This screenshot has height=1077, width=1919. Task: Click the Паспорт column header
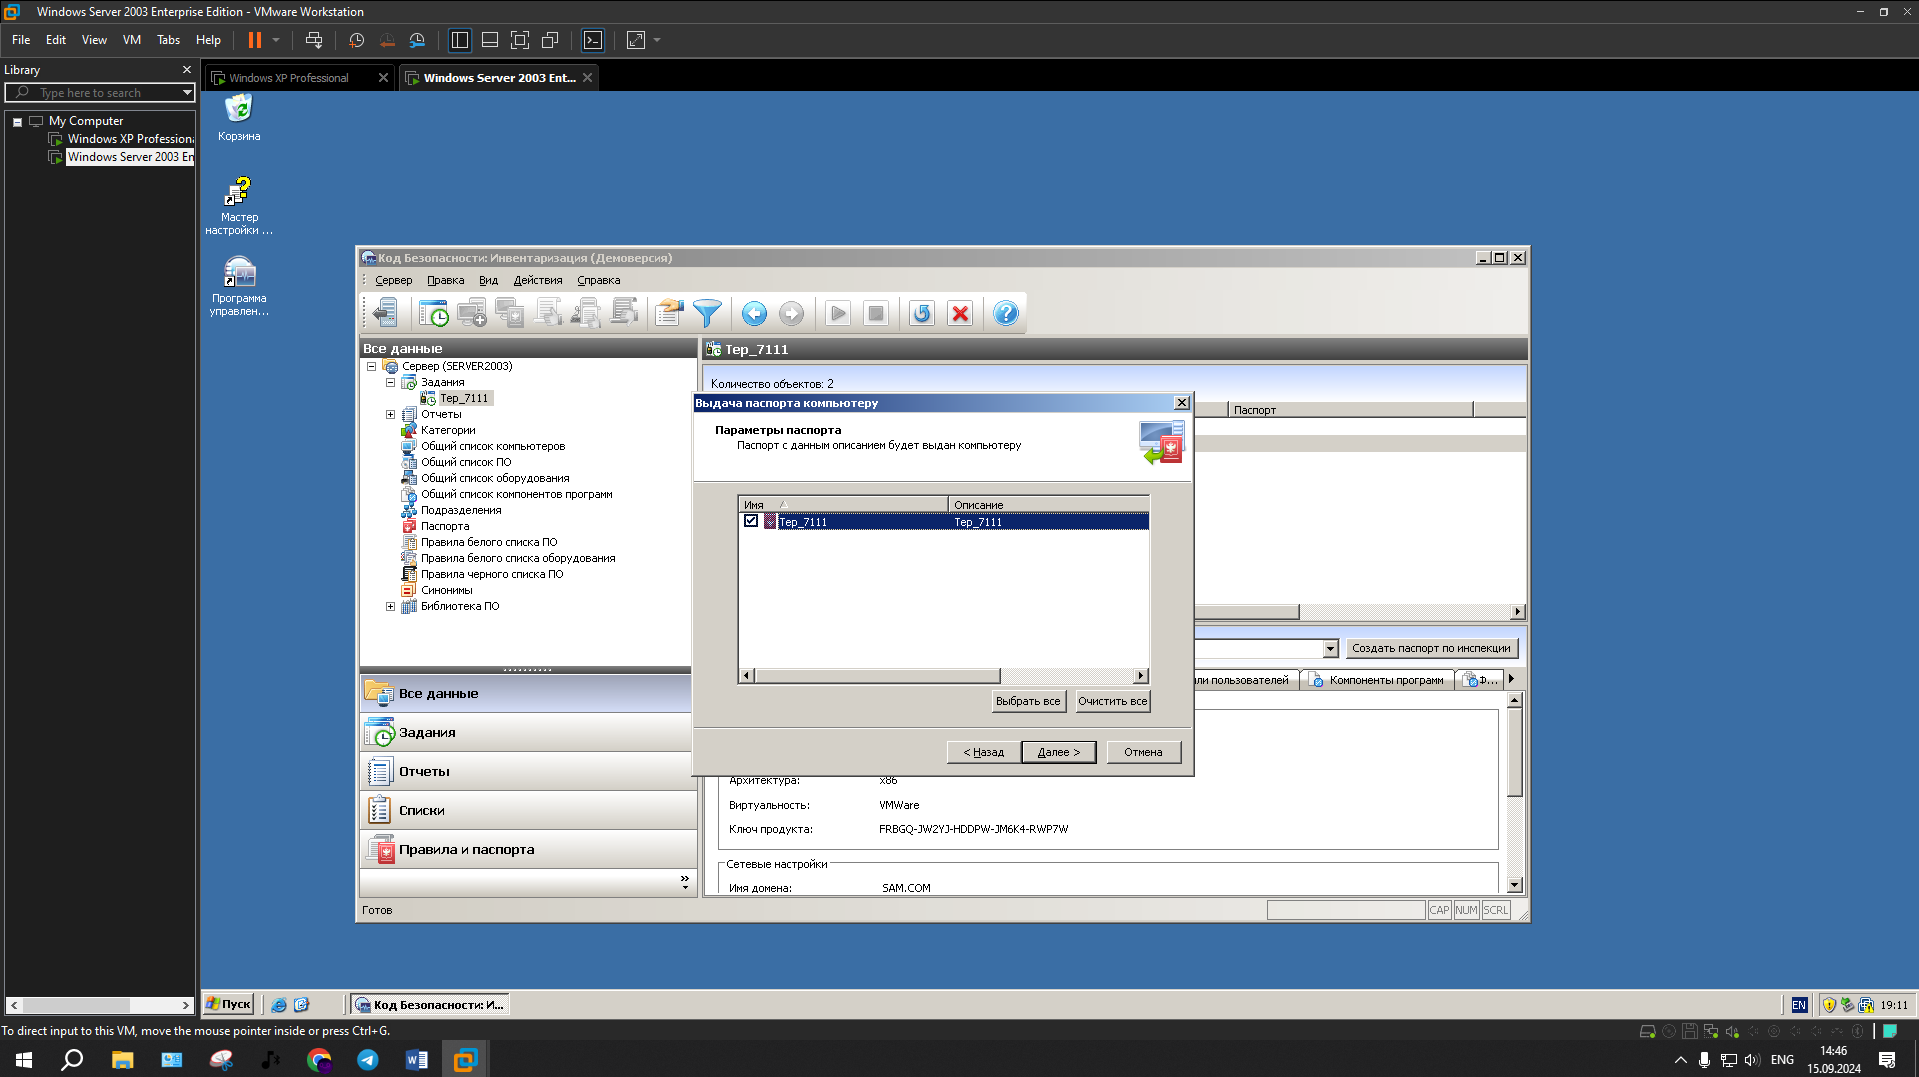[1349, 410]
